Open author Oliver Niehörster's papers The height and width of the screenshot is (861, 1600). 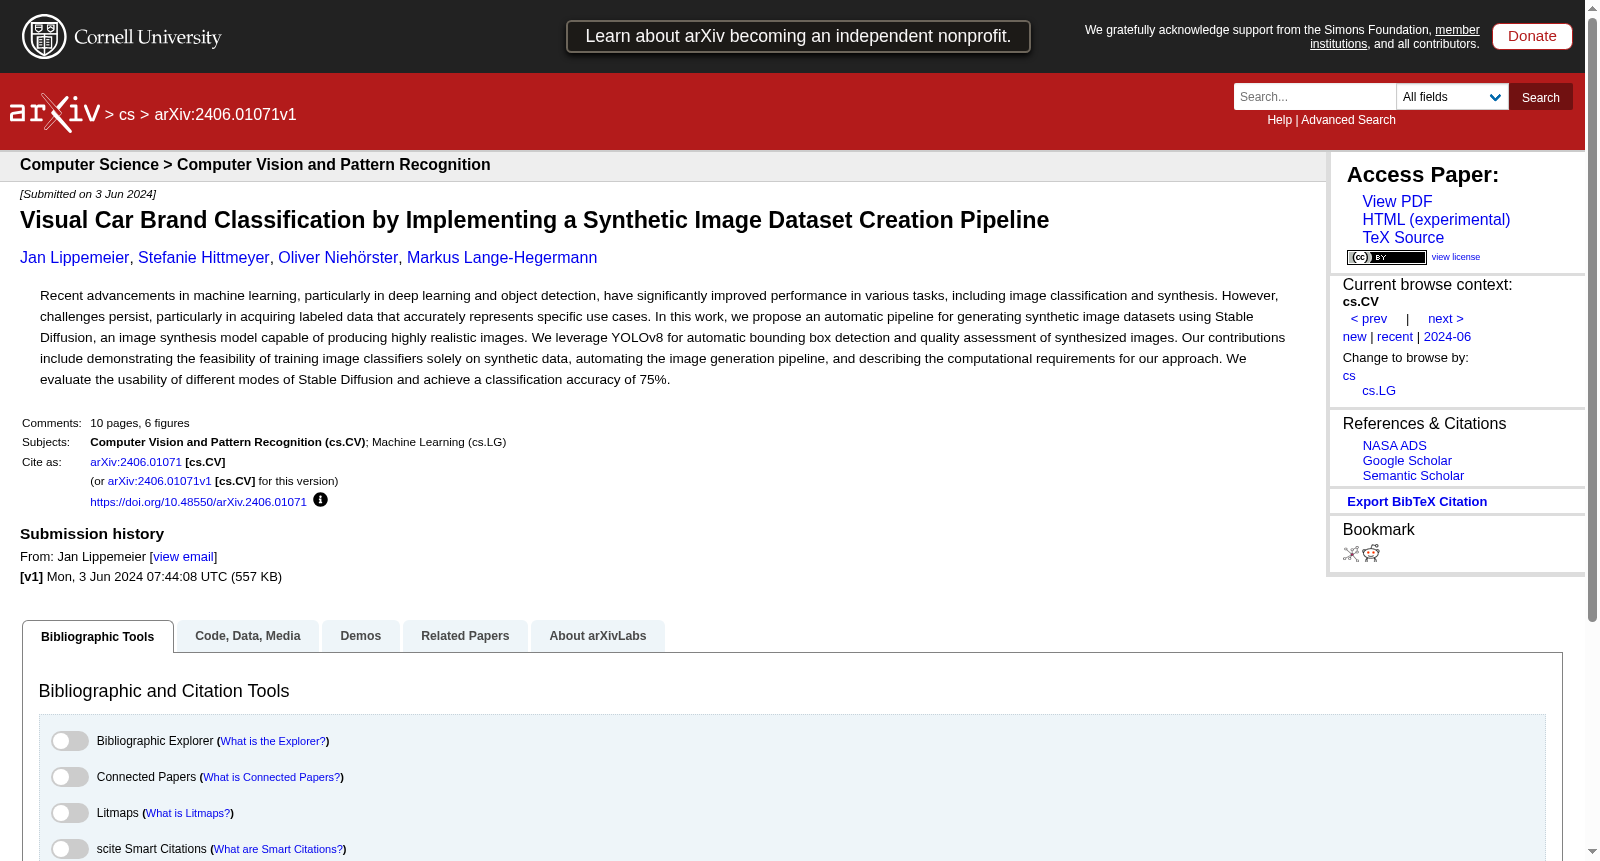point(338,258)
